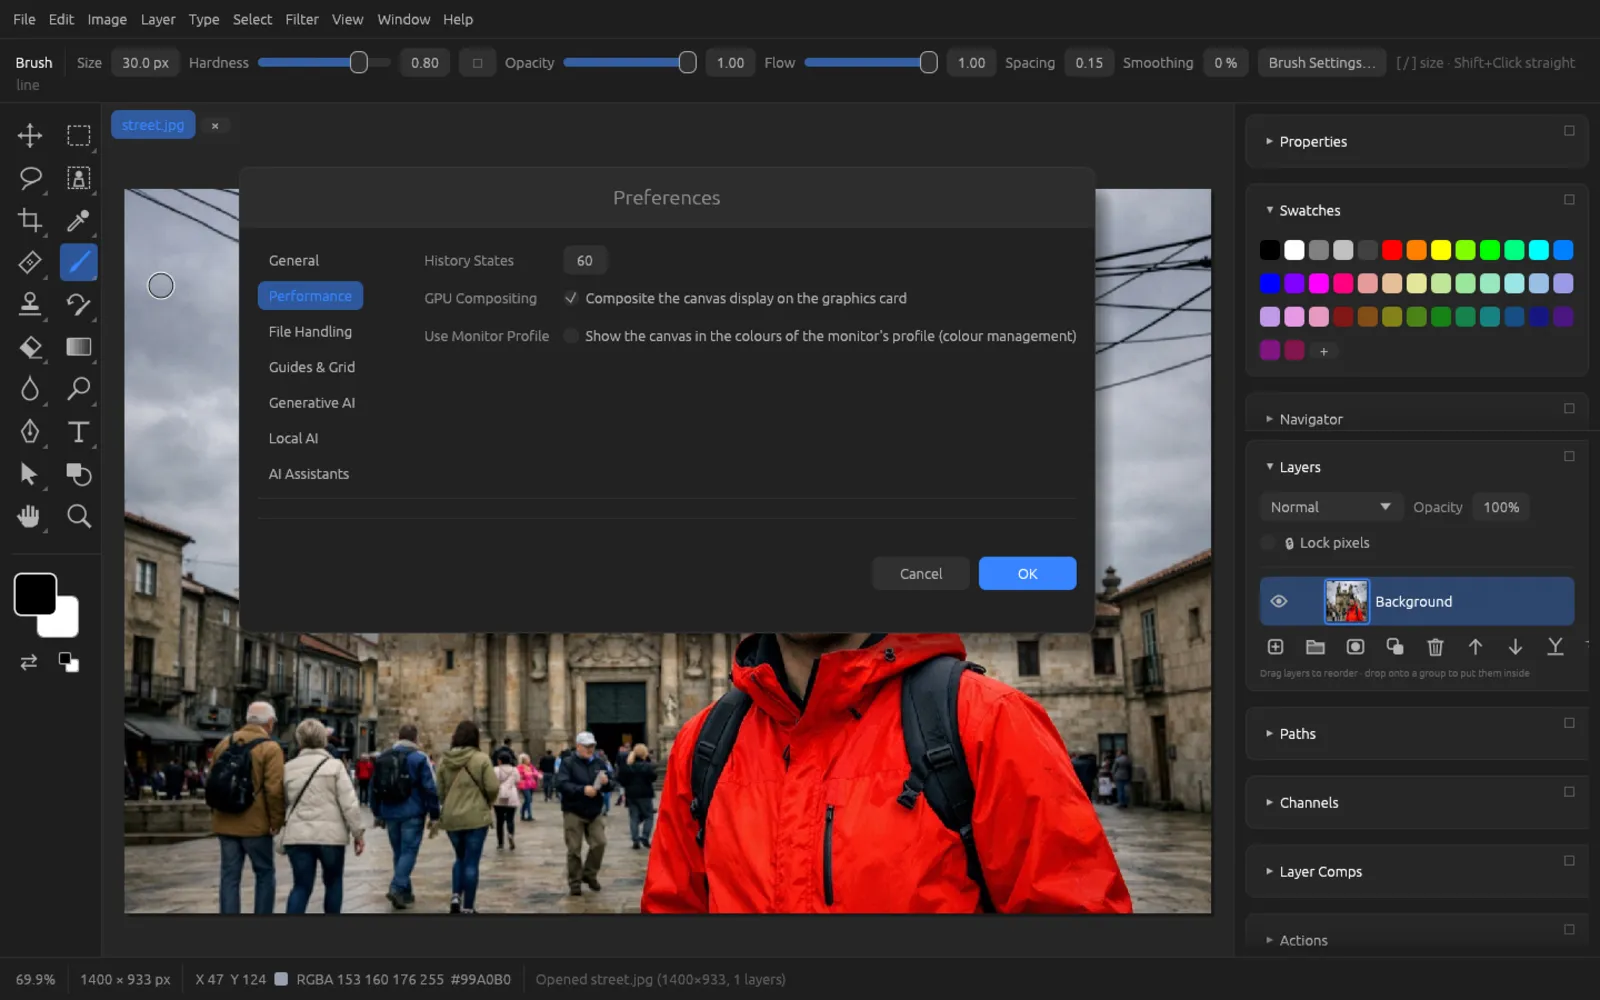Select File Handling preferences category
Image resolution: width=1600 pixels, height=1000 pixels.
(310, 331)
